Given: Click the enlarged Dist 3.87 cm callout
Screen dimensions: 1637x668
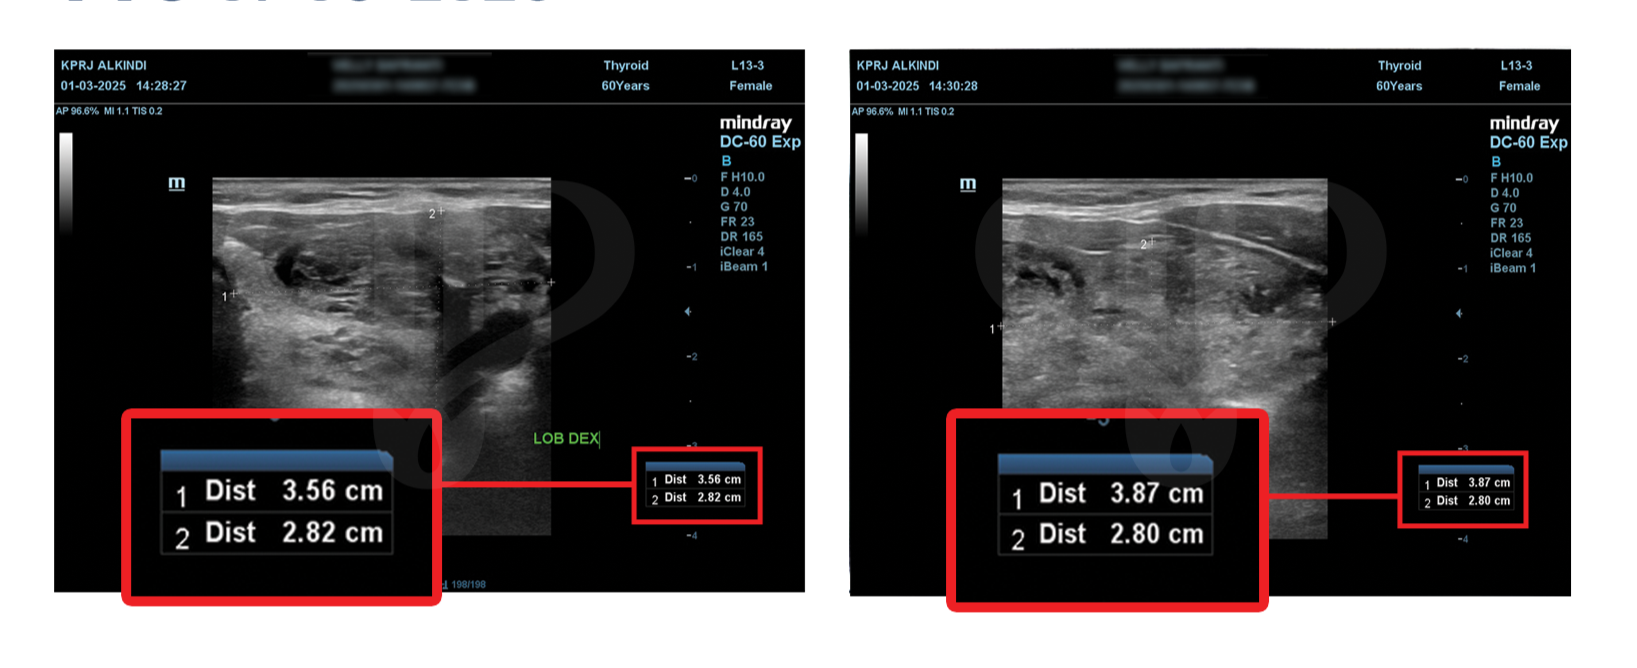Looking at the screenshot, I should pyautogui.click(x=1106, y=494).
